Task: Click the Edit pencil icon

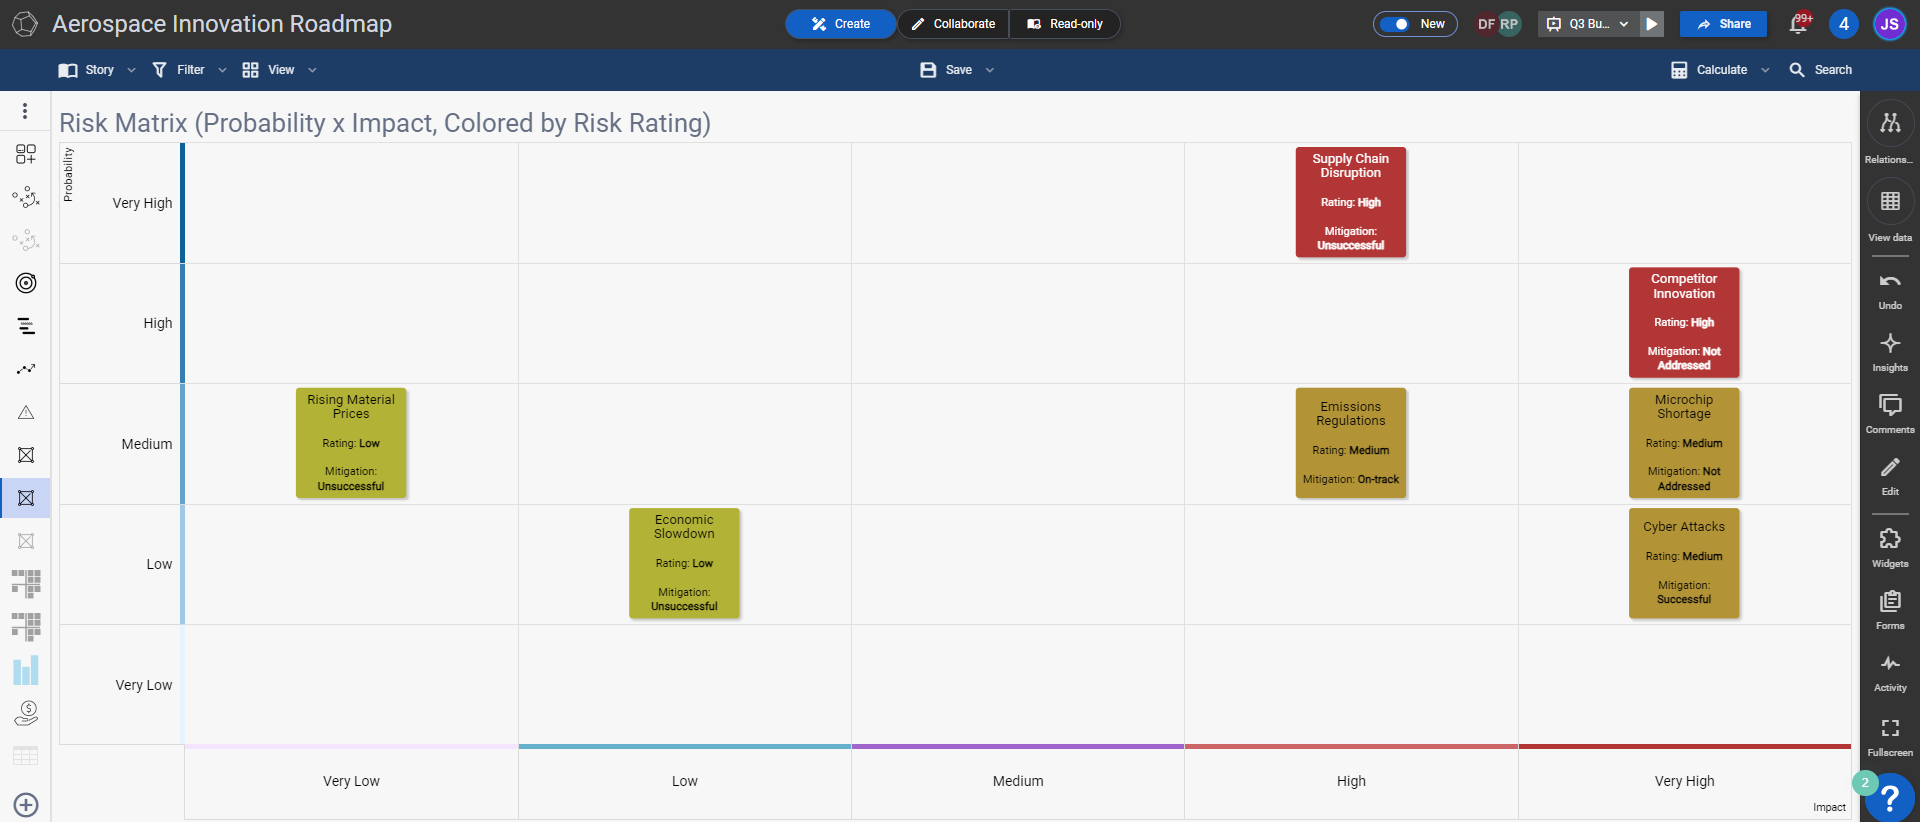Action: point(1890,468)
